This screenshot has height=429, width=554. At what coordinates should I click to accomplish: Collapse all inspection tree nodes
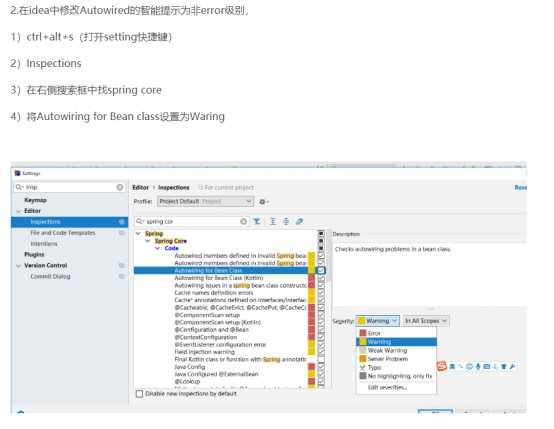pos(286,221)
